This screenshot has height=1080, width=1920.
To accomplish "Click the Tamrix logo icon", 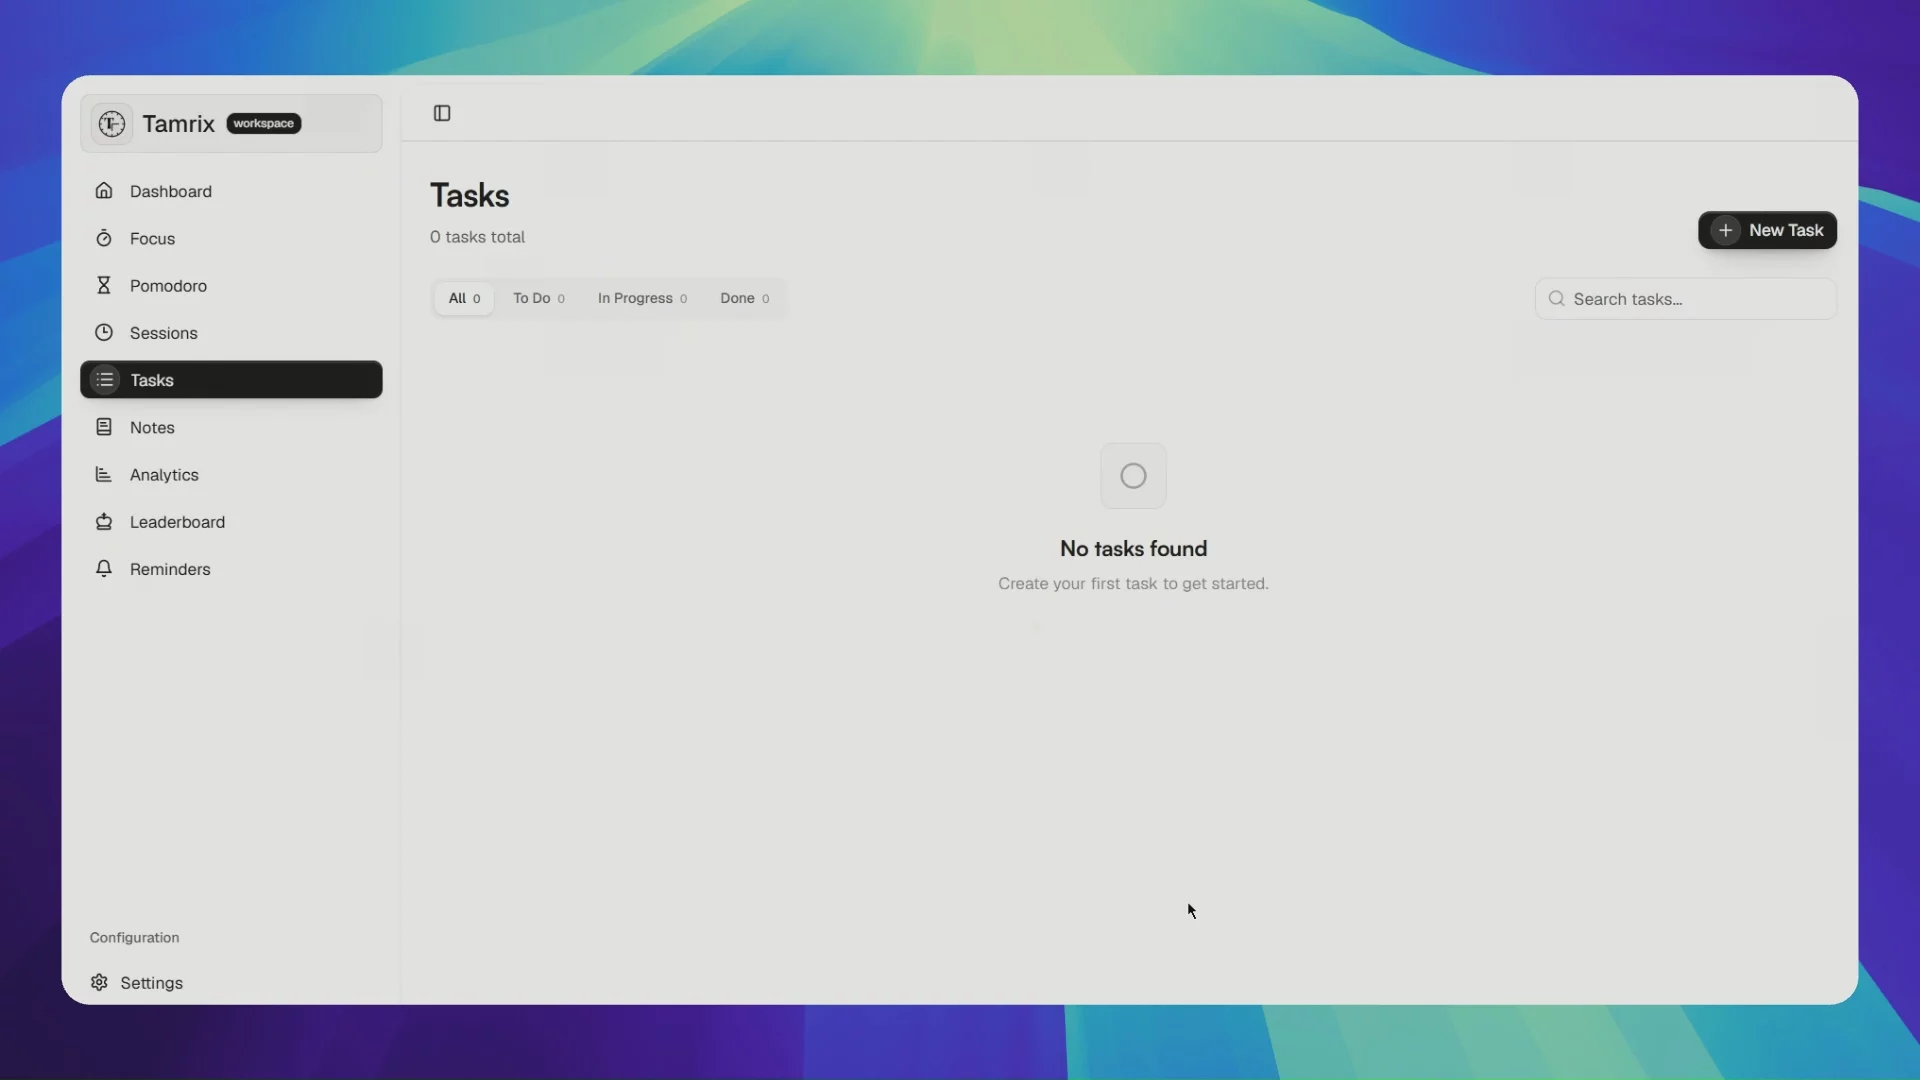I will (112, 123).
